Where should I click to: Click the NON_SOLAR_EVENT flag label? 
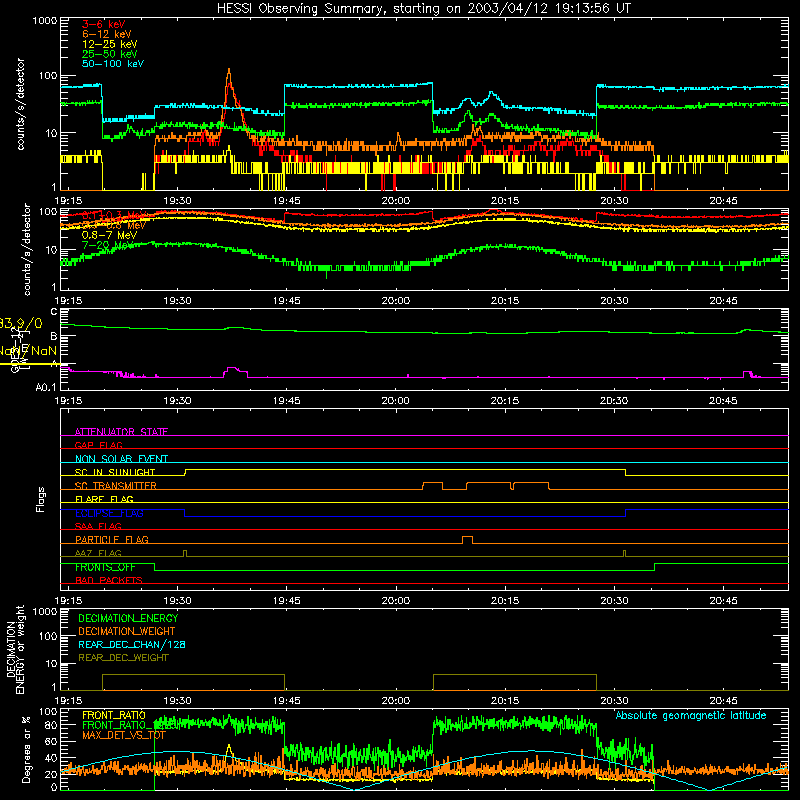click(x=121, y=459)
